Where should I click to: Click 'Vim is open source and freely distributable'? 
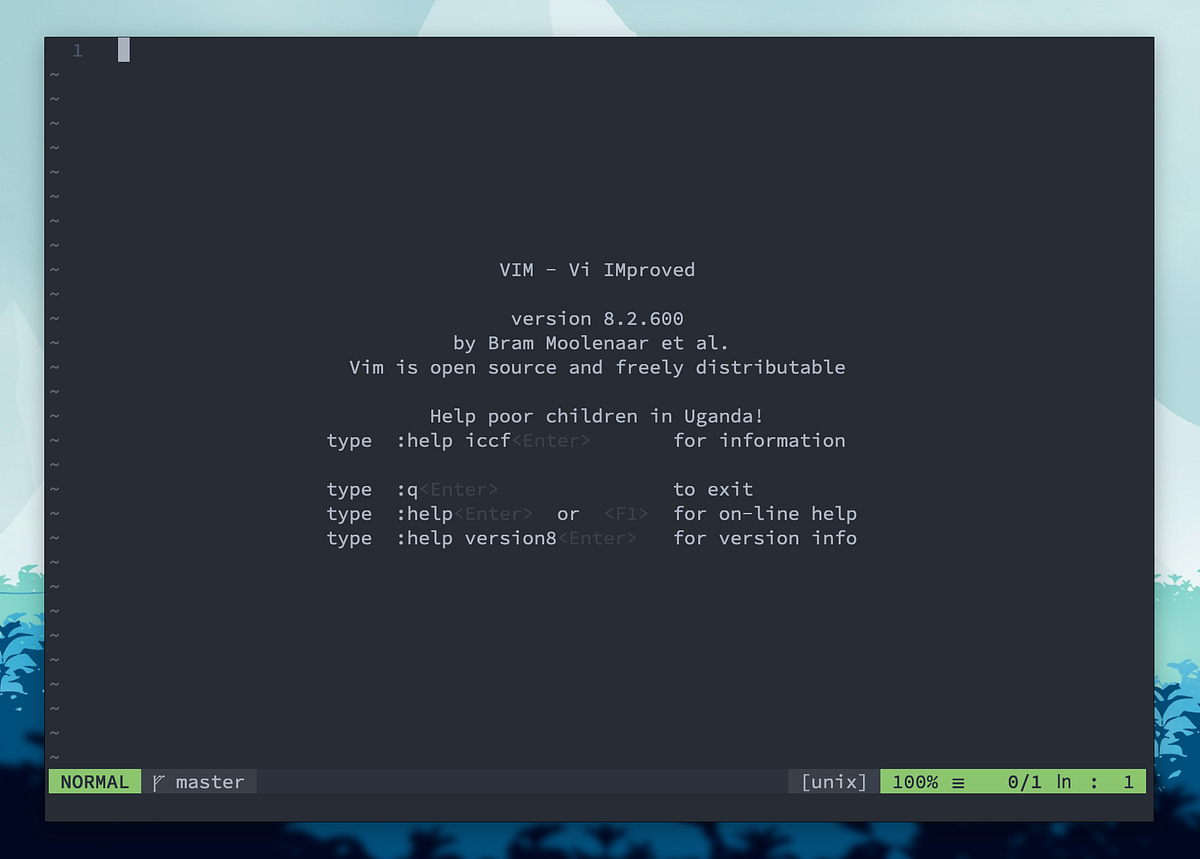click(597, 368)
